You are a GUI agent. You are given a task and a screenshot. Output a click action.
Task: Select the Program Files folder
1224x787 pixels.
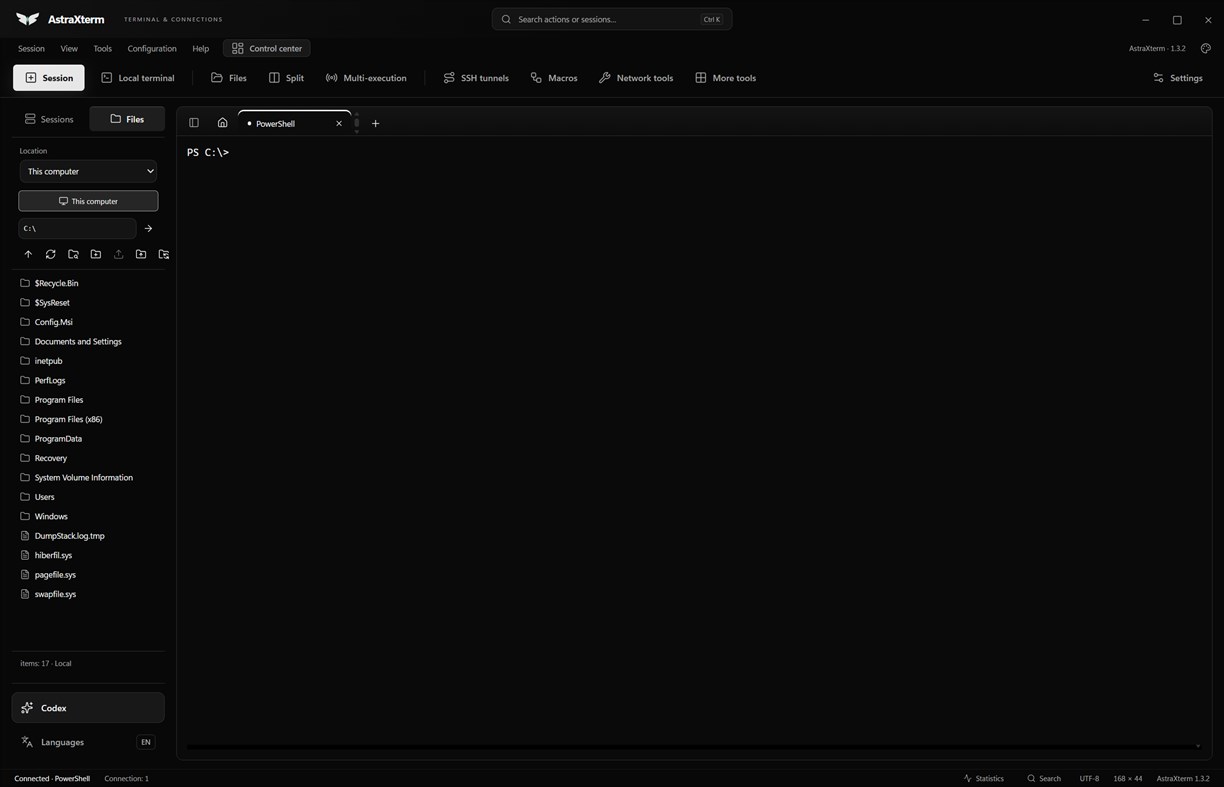[x=88, y=400]
